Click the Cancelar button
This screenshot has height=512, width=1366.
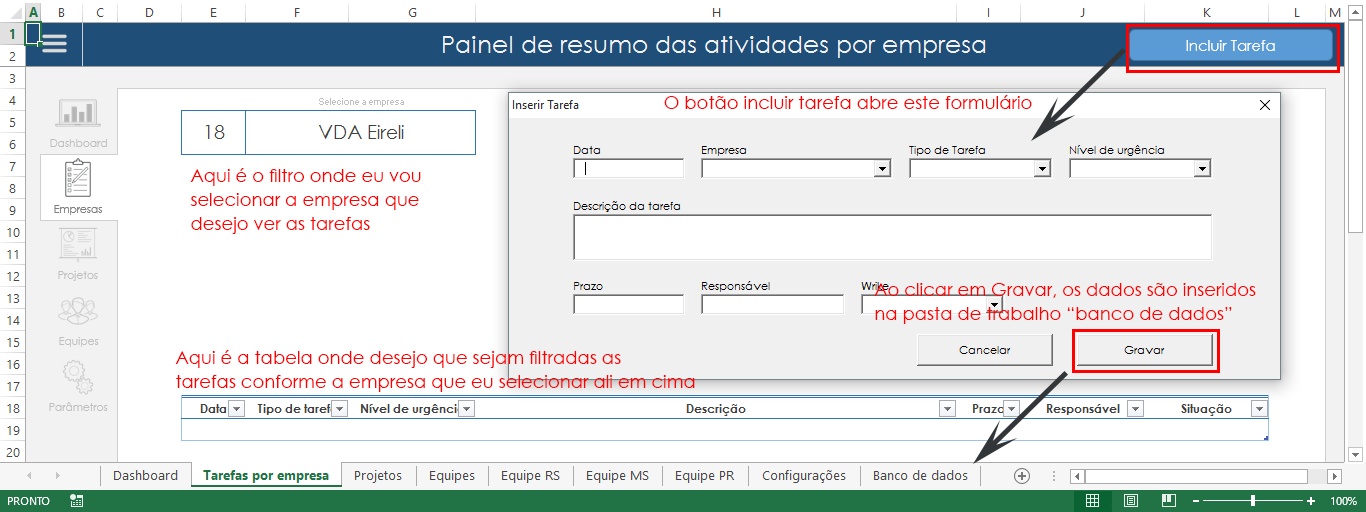tap(985, 350)
